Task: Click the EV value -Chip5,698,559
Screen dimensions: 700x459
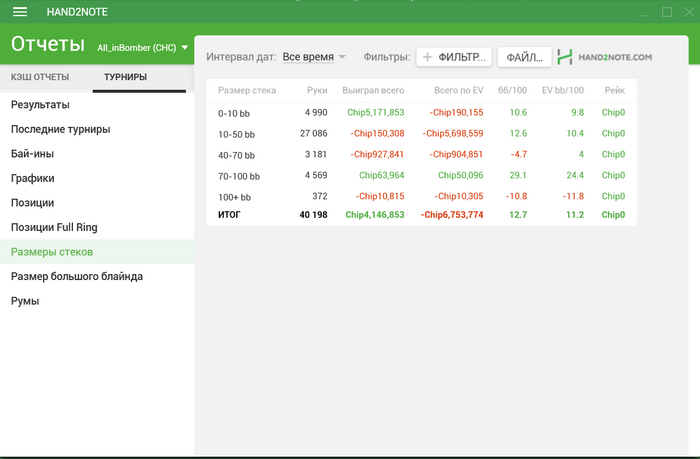Action: pyautogui.click(x=453, y=134)
